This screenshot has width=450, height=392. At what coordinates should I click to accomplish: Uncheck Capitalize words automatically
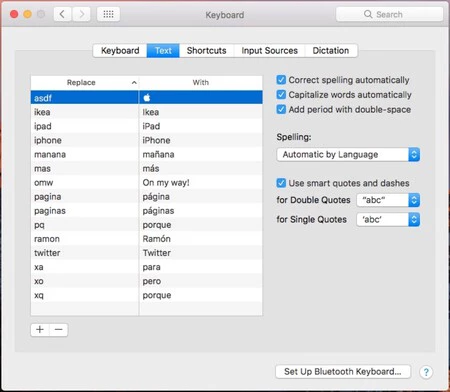coord(281,94)
